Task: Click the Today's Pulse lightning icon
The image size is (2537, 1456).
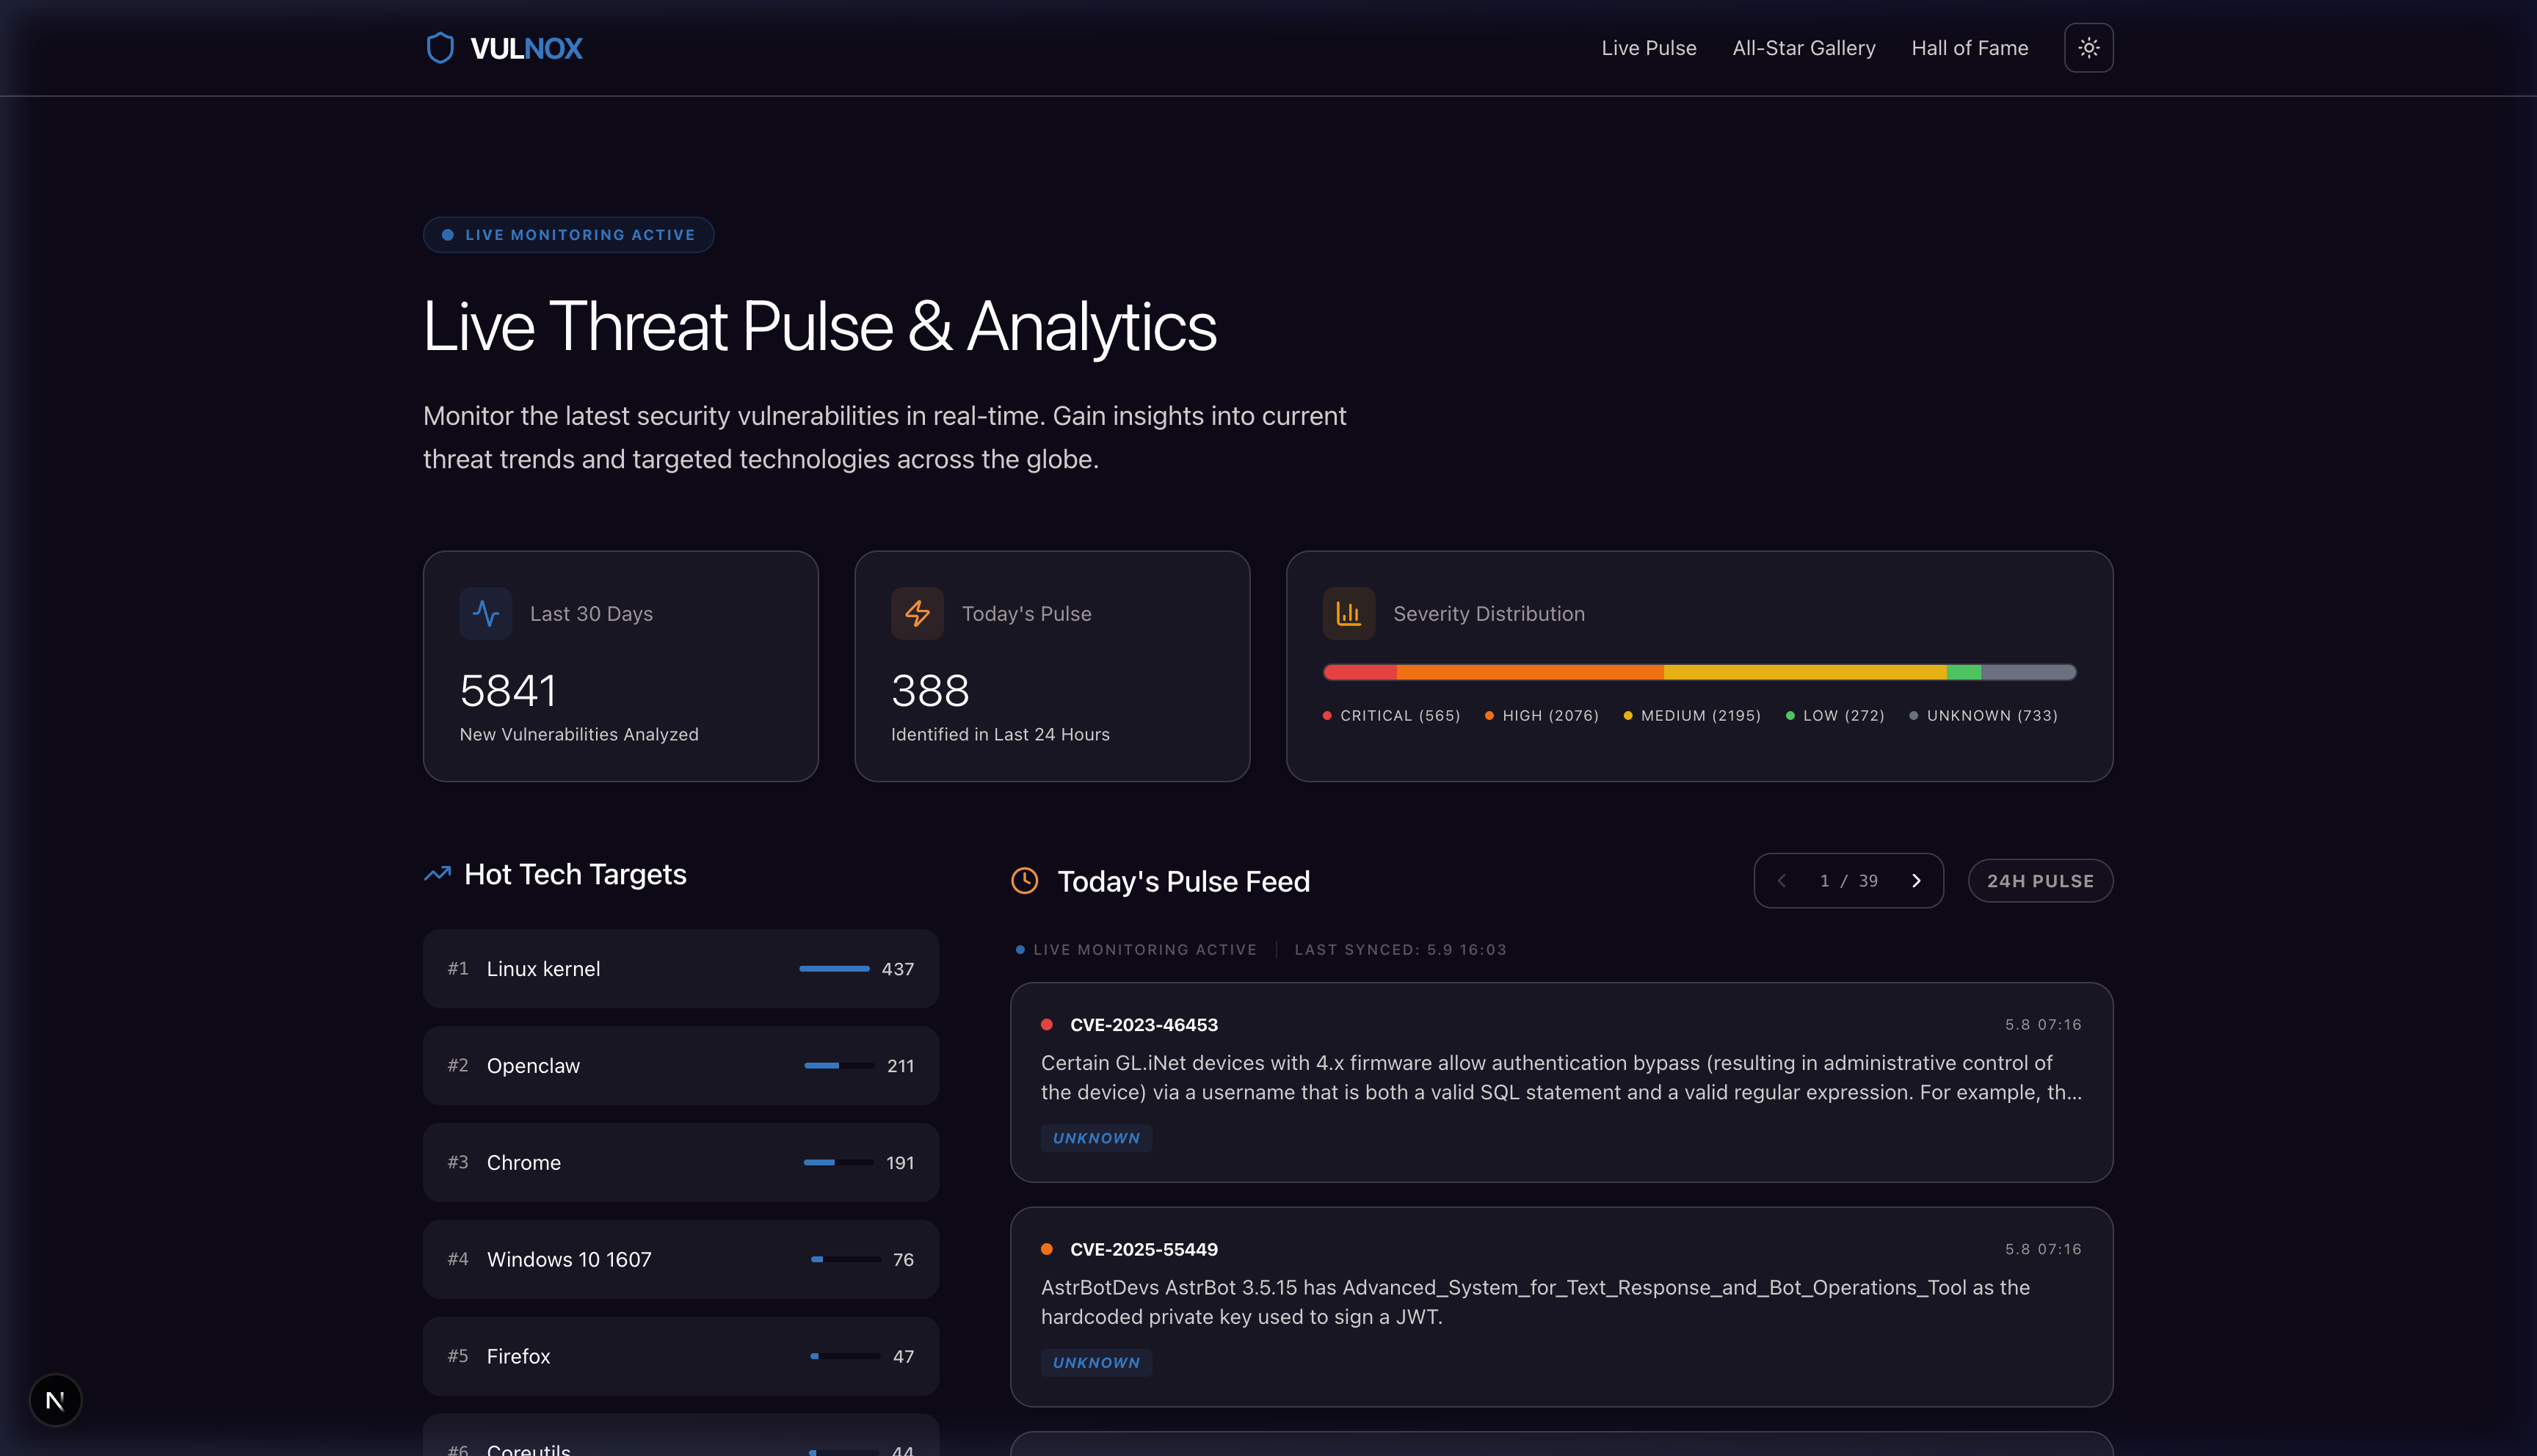Action: coord(917,613)
